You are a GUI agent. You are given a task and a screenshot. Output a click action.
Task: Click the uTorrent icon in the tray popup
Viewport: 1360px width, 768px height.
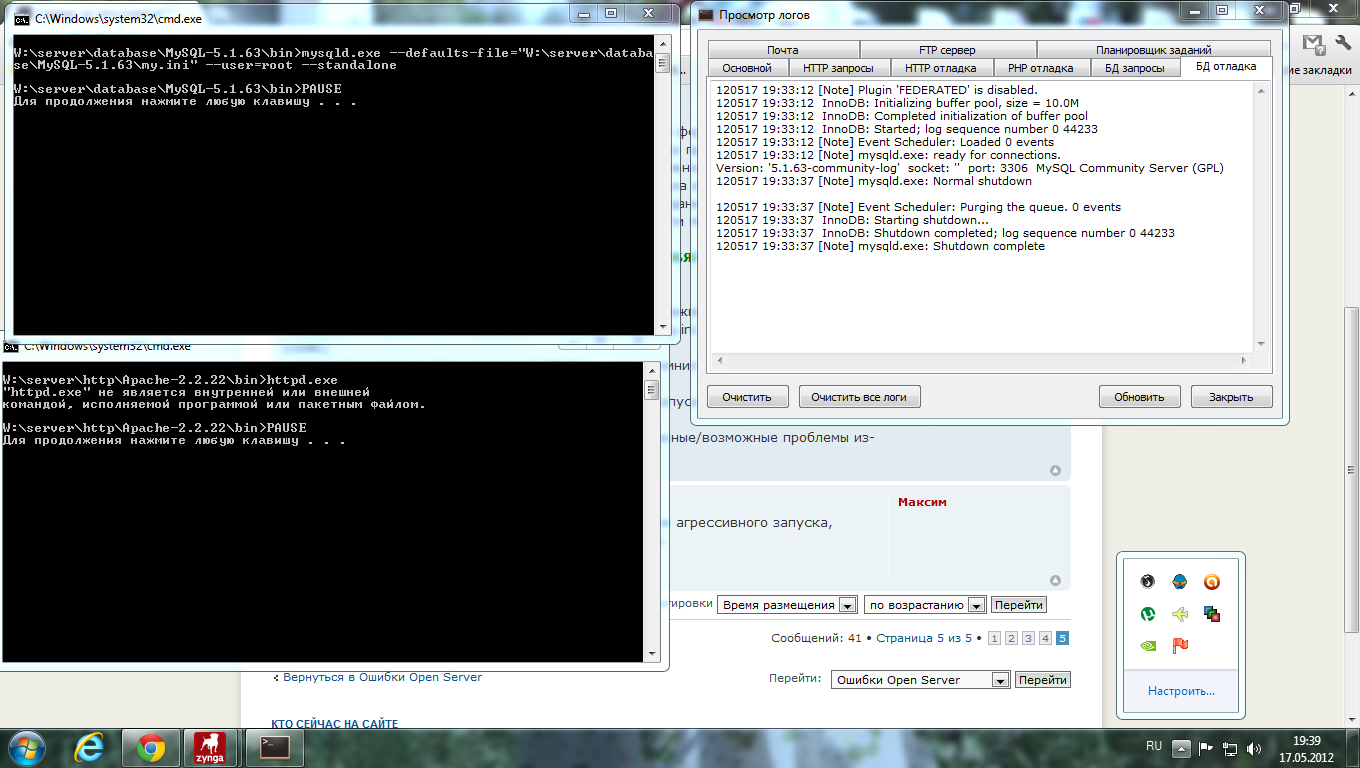(1149, 614)
